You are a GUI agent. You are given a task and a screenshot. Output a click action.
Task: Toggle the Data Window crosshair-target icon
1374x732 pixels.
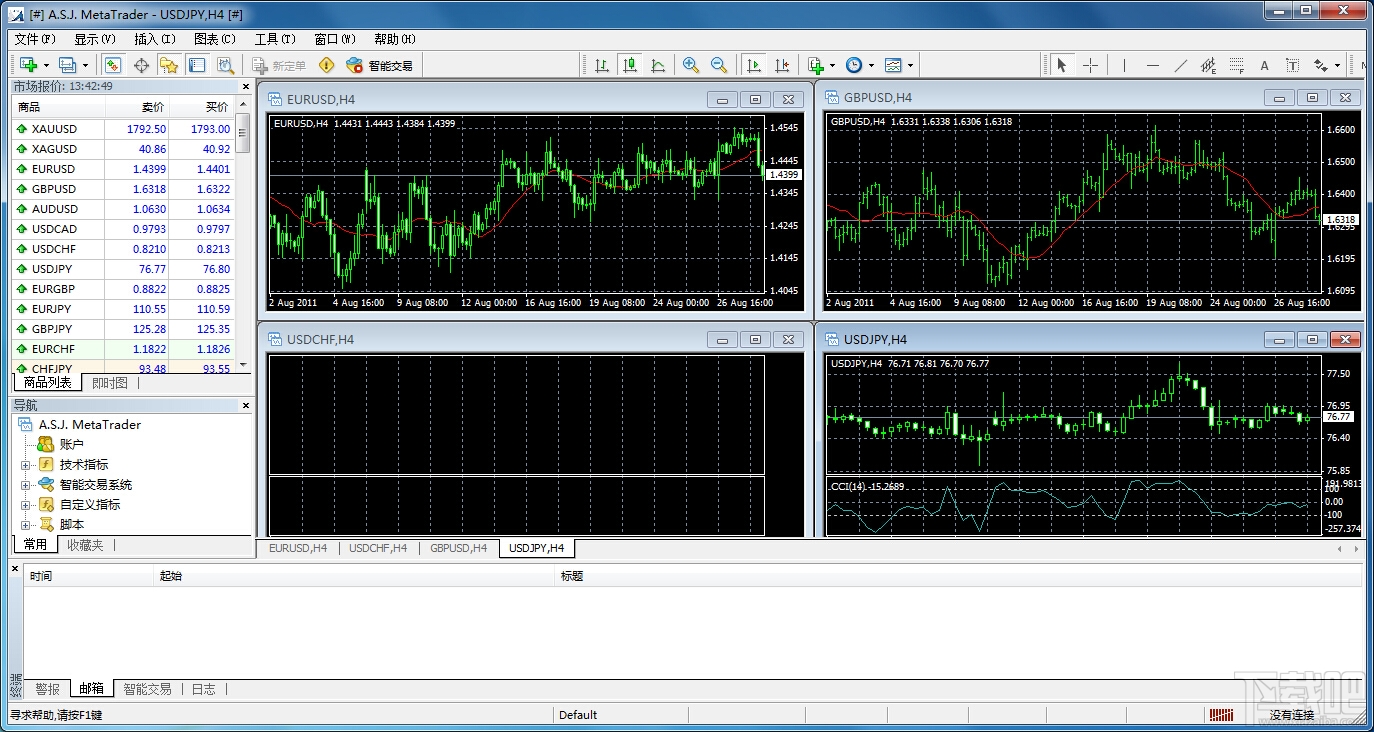pyautogui.click(x=141, y=65)
